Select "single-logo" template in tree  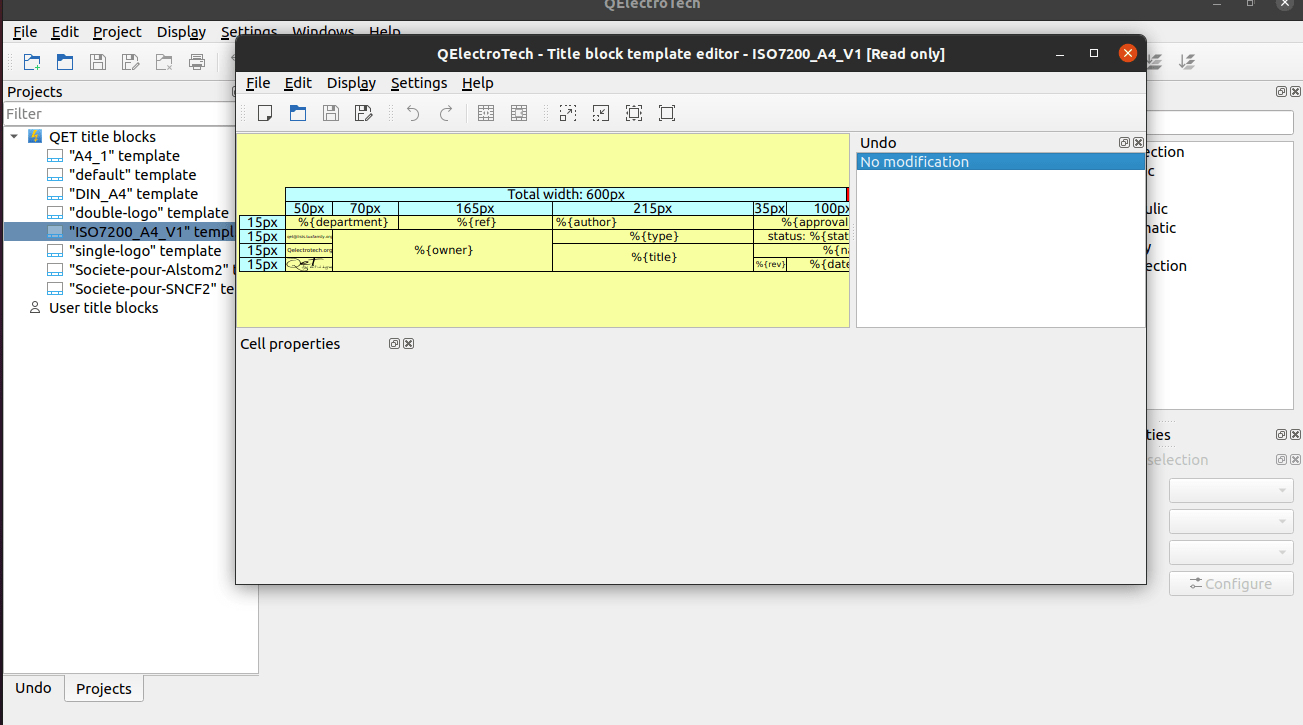[145, 251]
